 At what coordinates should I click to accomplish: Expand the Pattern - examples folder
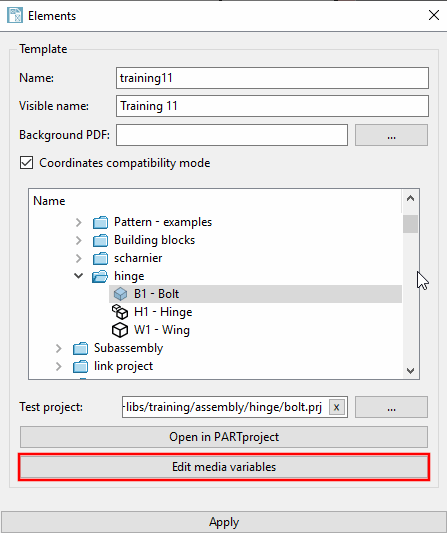(x=79, y=222)
